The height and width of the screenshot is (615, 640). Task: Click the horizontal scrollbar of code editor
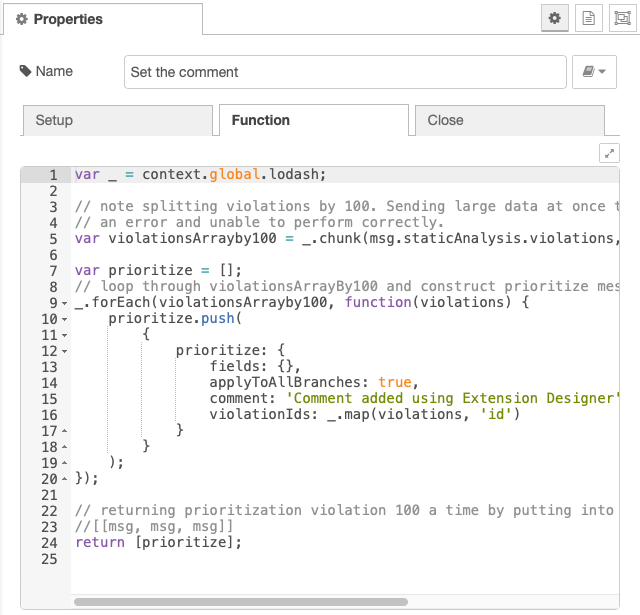(x=241, y=602)
